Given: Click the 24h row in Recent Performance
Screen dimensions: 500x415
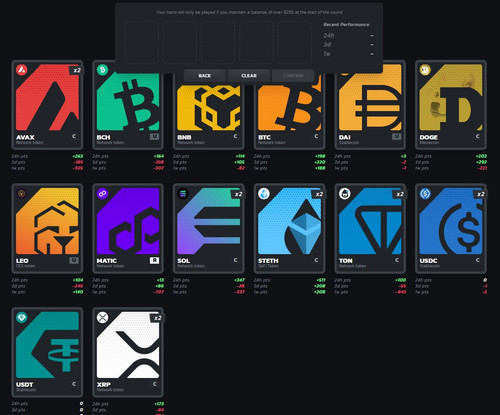Looking at the screenshot, I should point(348,35).
